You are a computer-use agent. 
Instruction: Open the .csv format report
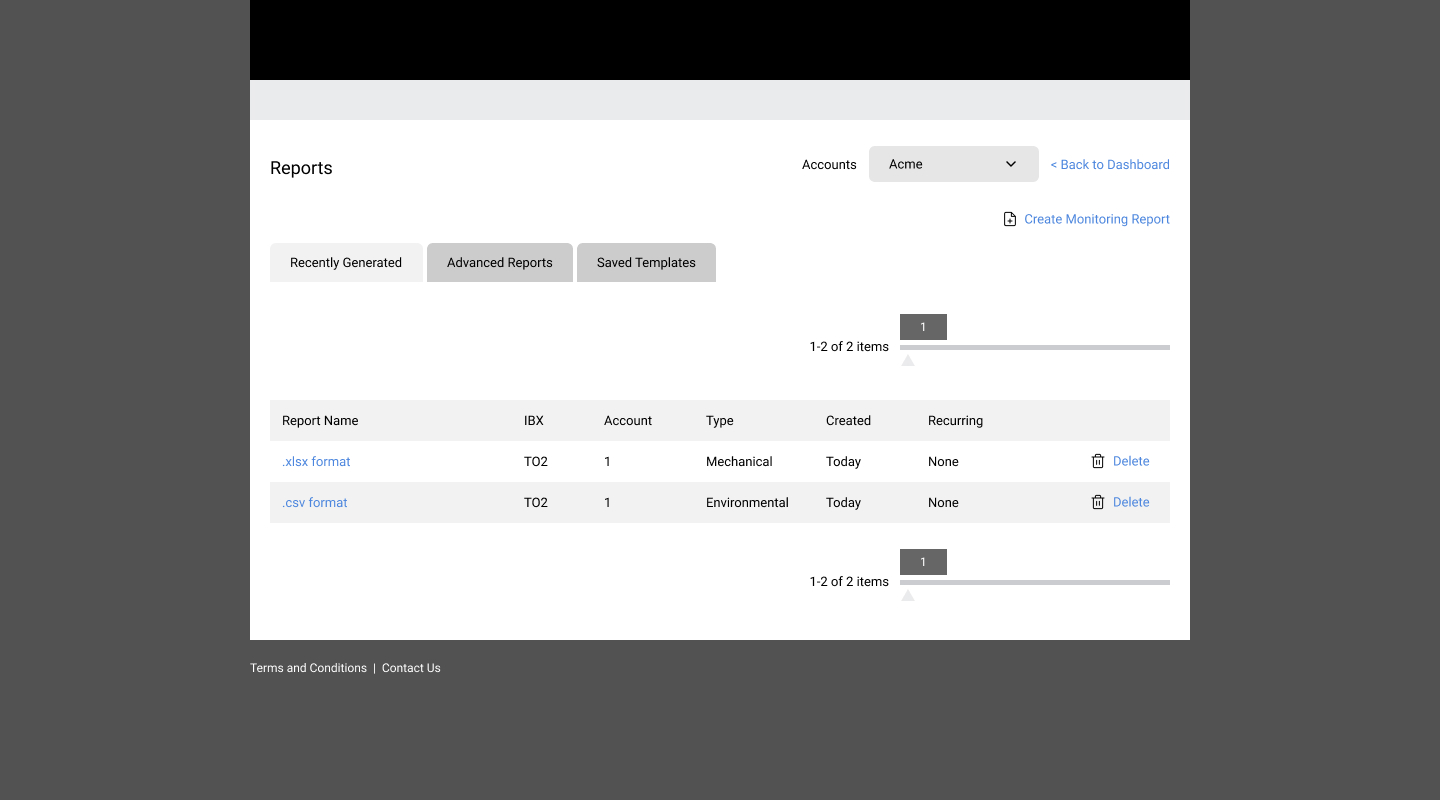click(x=315, y=503)
